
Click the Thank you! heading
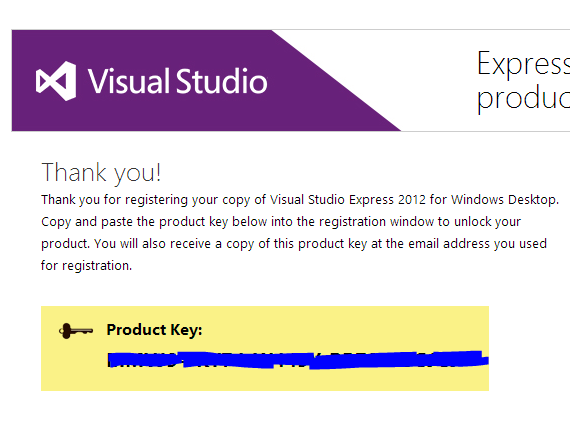tap(101, 172)
